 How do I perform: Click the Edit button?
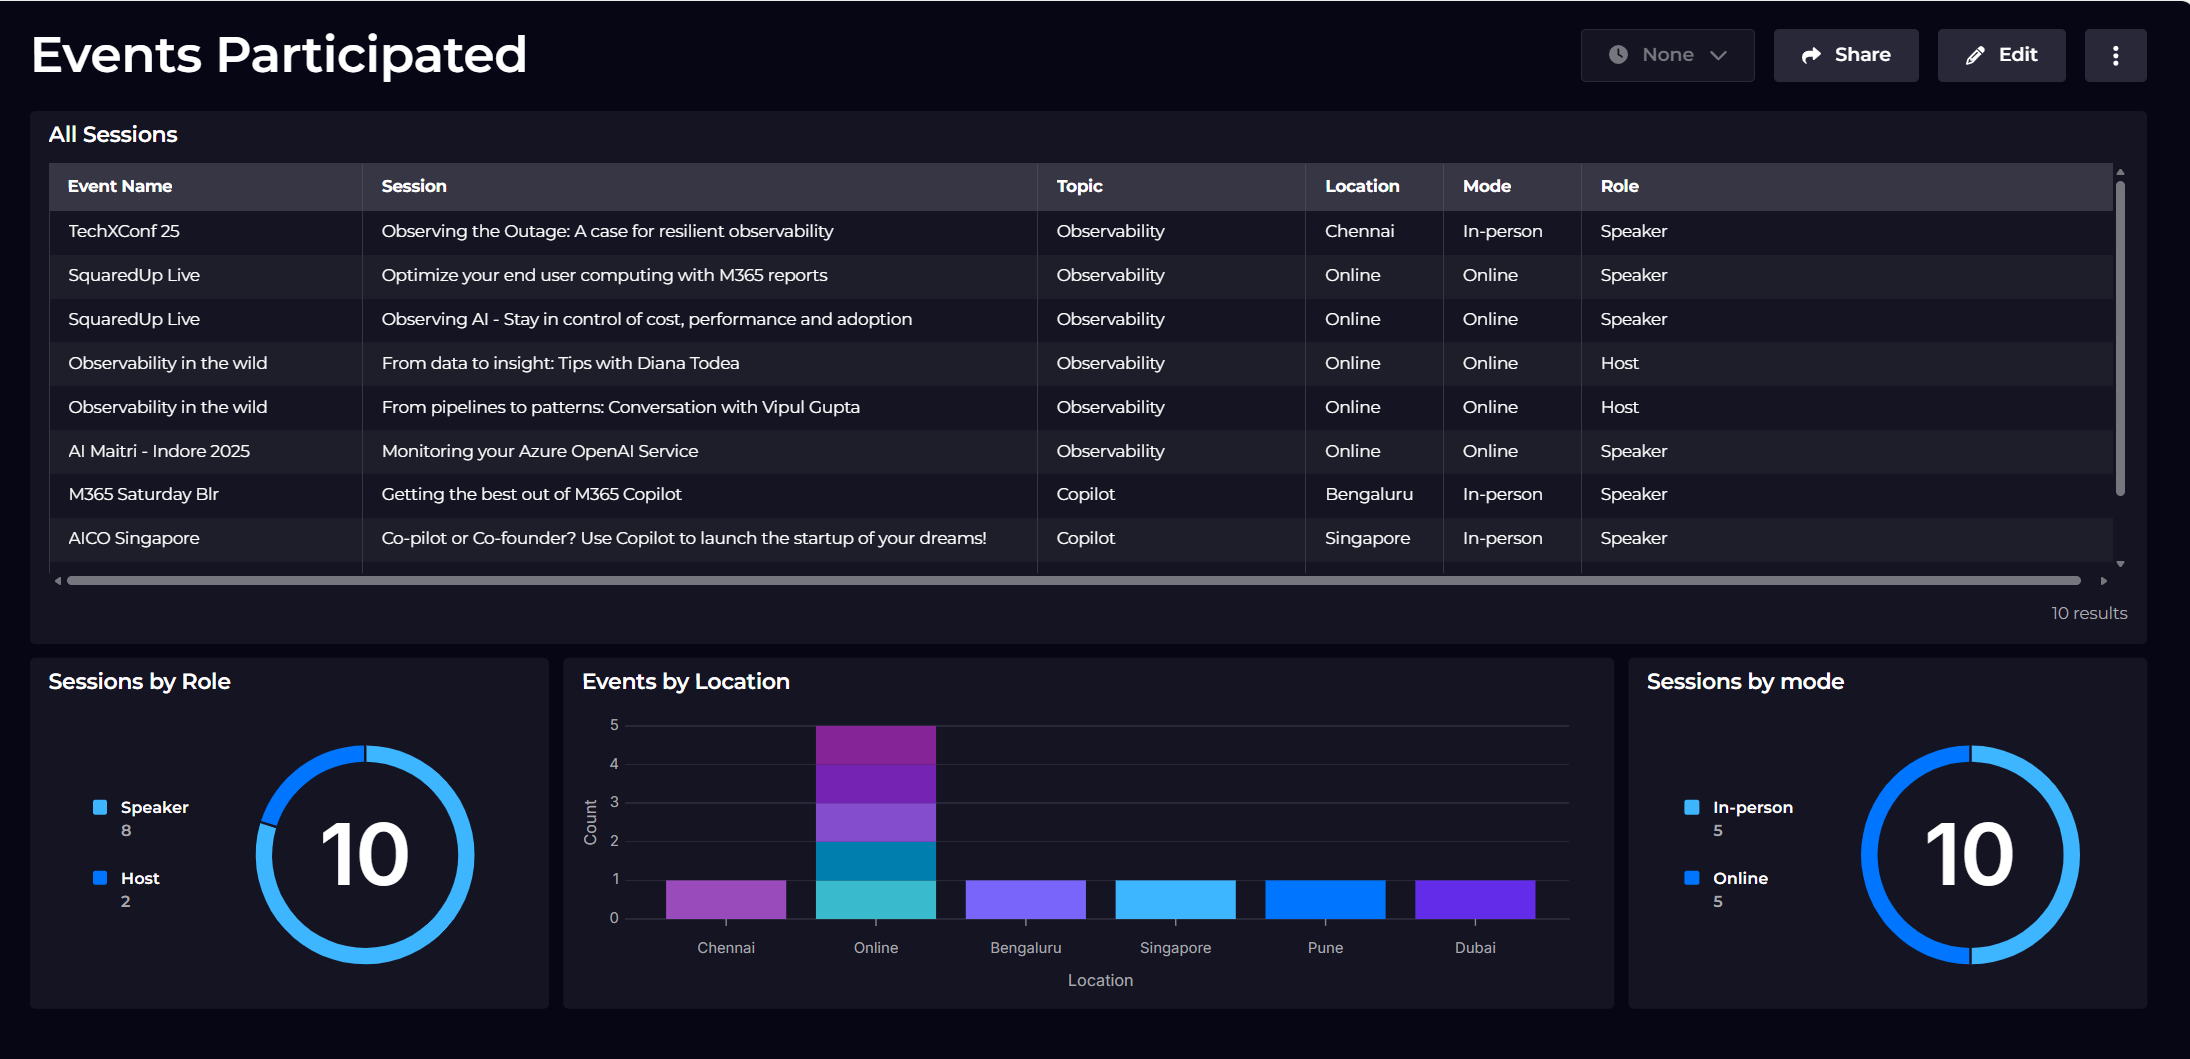2001,55
